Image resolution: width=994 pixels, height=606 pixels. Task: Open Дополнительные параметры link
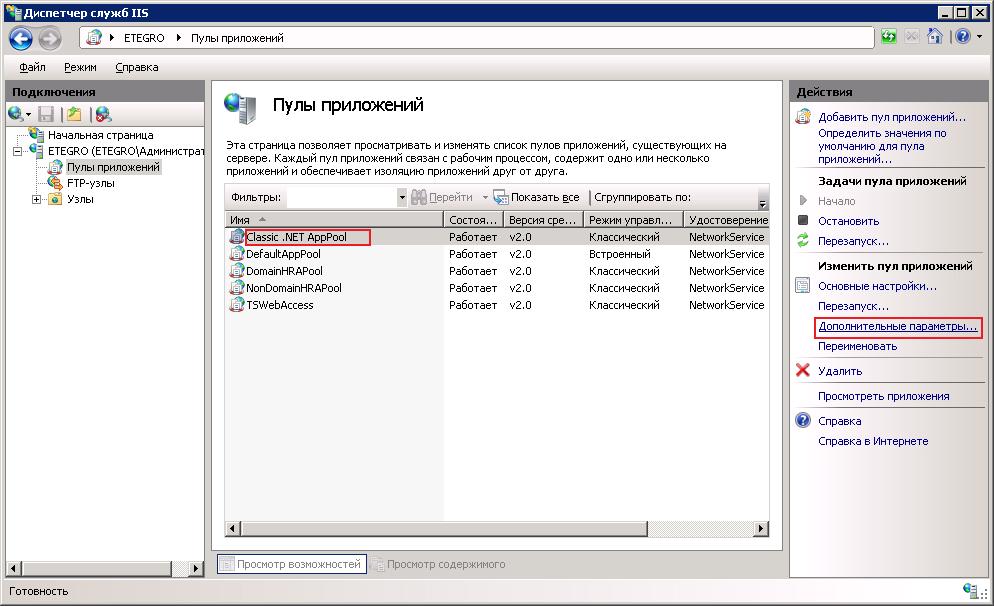click(897, 326)
